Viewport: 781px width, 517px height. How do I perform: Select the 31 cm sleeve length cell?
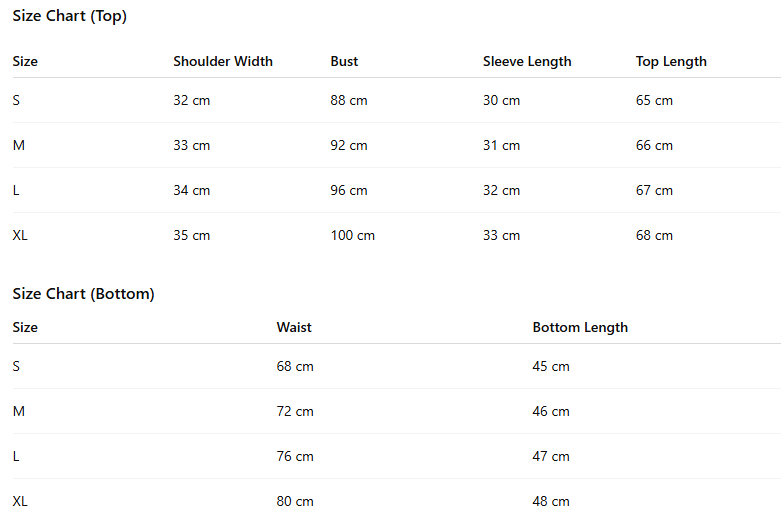pos(501,145)
